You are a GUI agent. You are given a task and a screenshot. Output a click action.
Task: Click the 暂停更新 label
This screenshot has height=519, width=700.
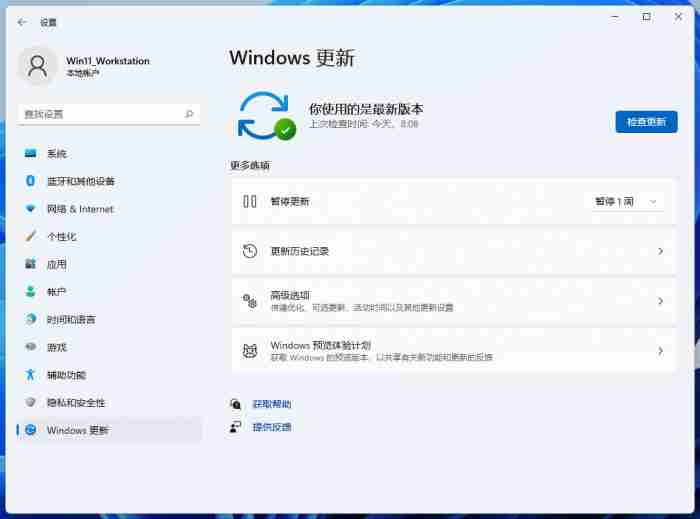click(x=290, y=202)
